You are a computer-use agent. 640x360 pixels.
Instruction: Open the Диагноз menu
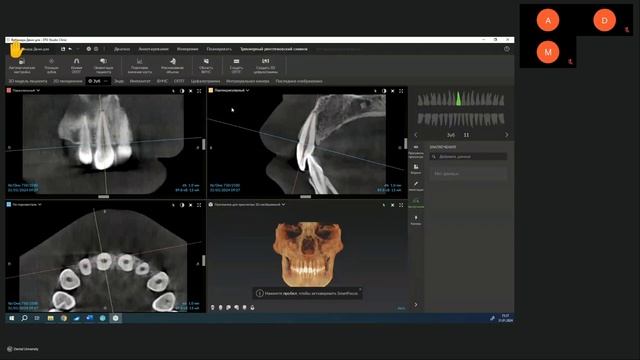[122, 49]
